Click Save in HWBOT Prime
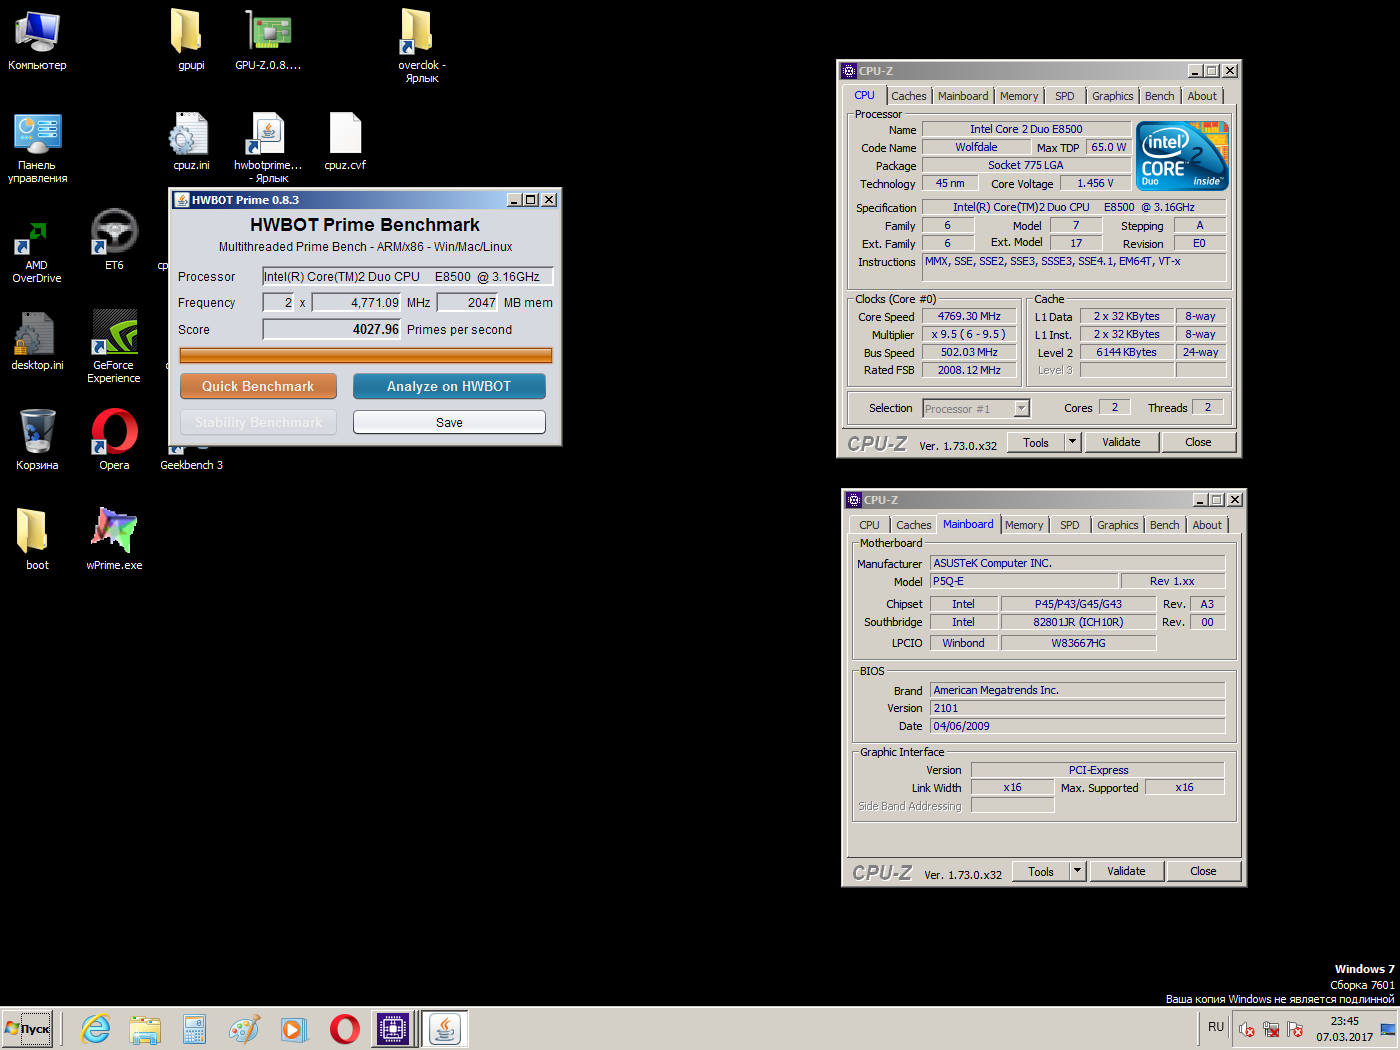The image size is (1400, 1050). click(449, 422)
